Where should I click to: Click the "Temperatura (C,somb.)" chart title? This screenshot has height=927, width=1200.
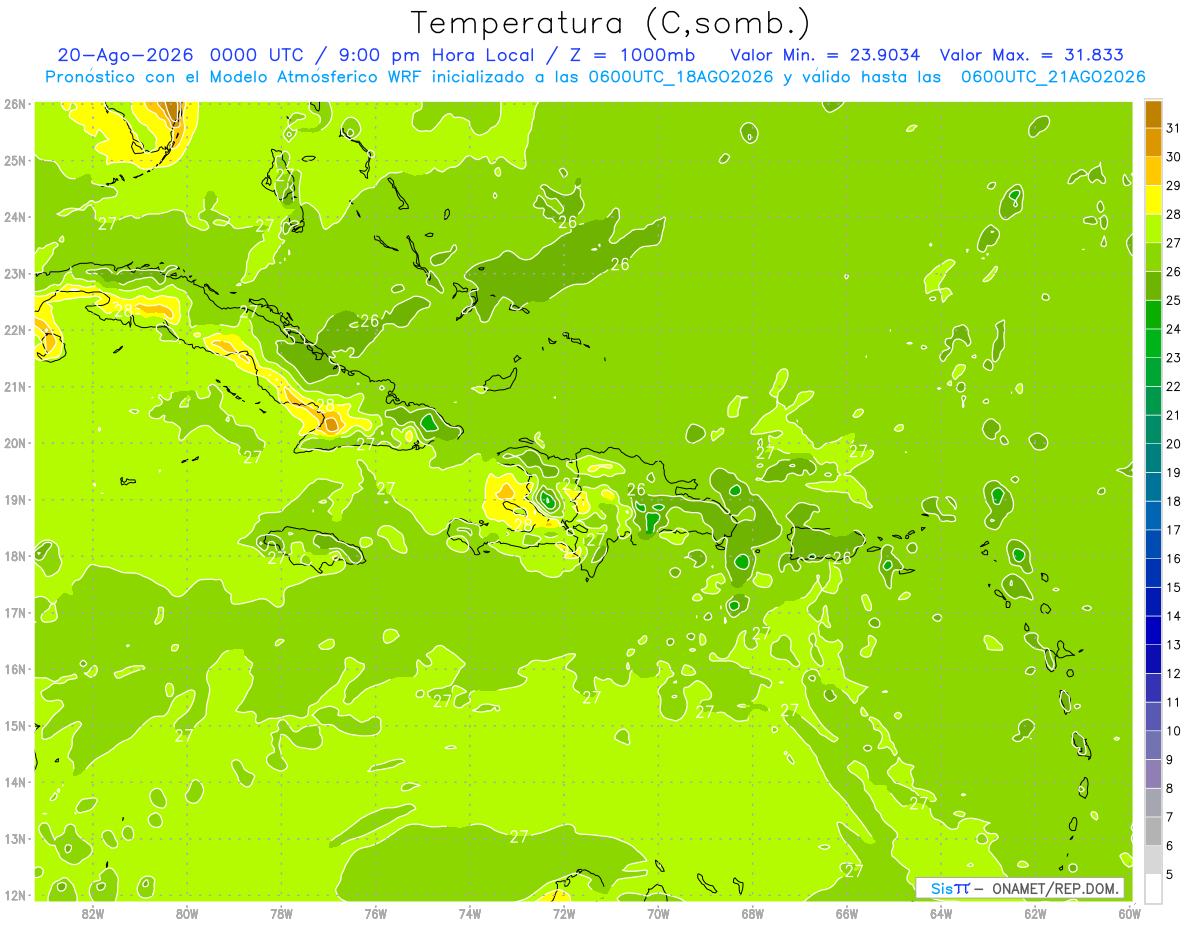(x=611, y=22)
